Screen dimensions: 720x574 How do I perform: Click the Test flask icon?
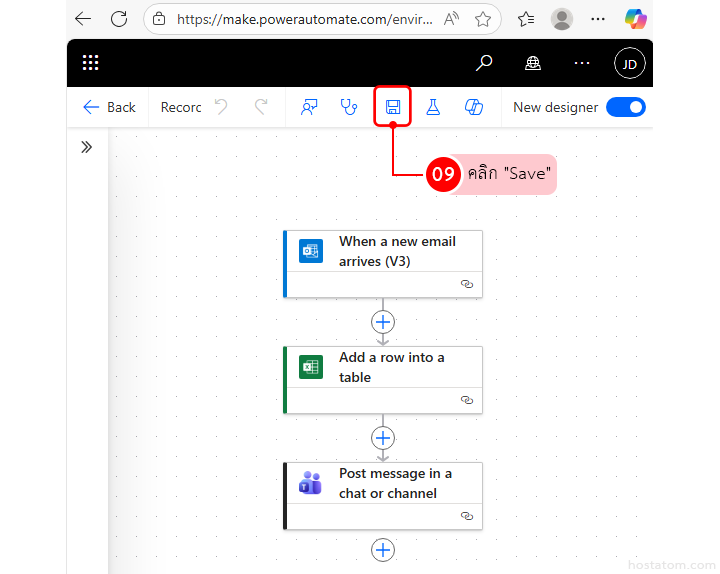(433, 107)
